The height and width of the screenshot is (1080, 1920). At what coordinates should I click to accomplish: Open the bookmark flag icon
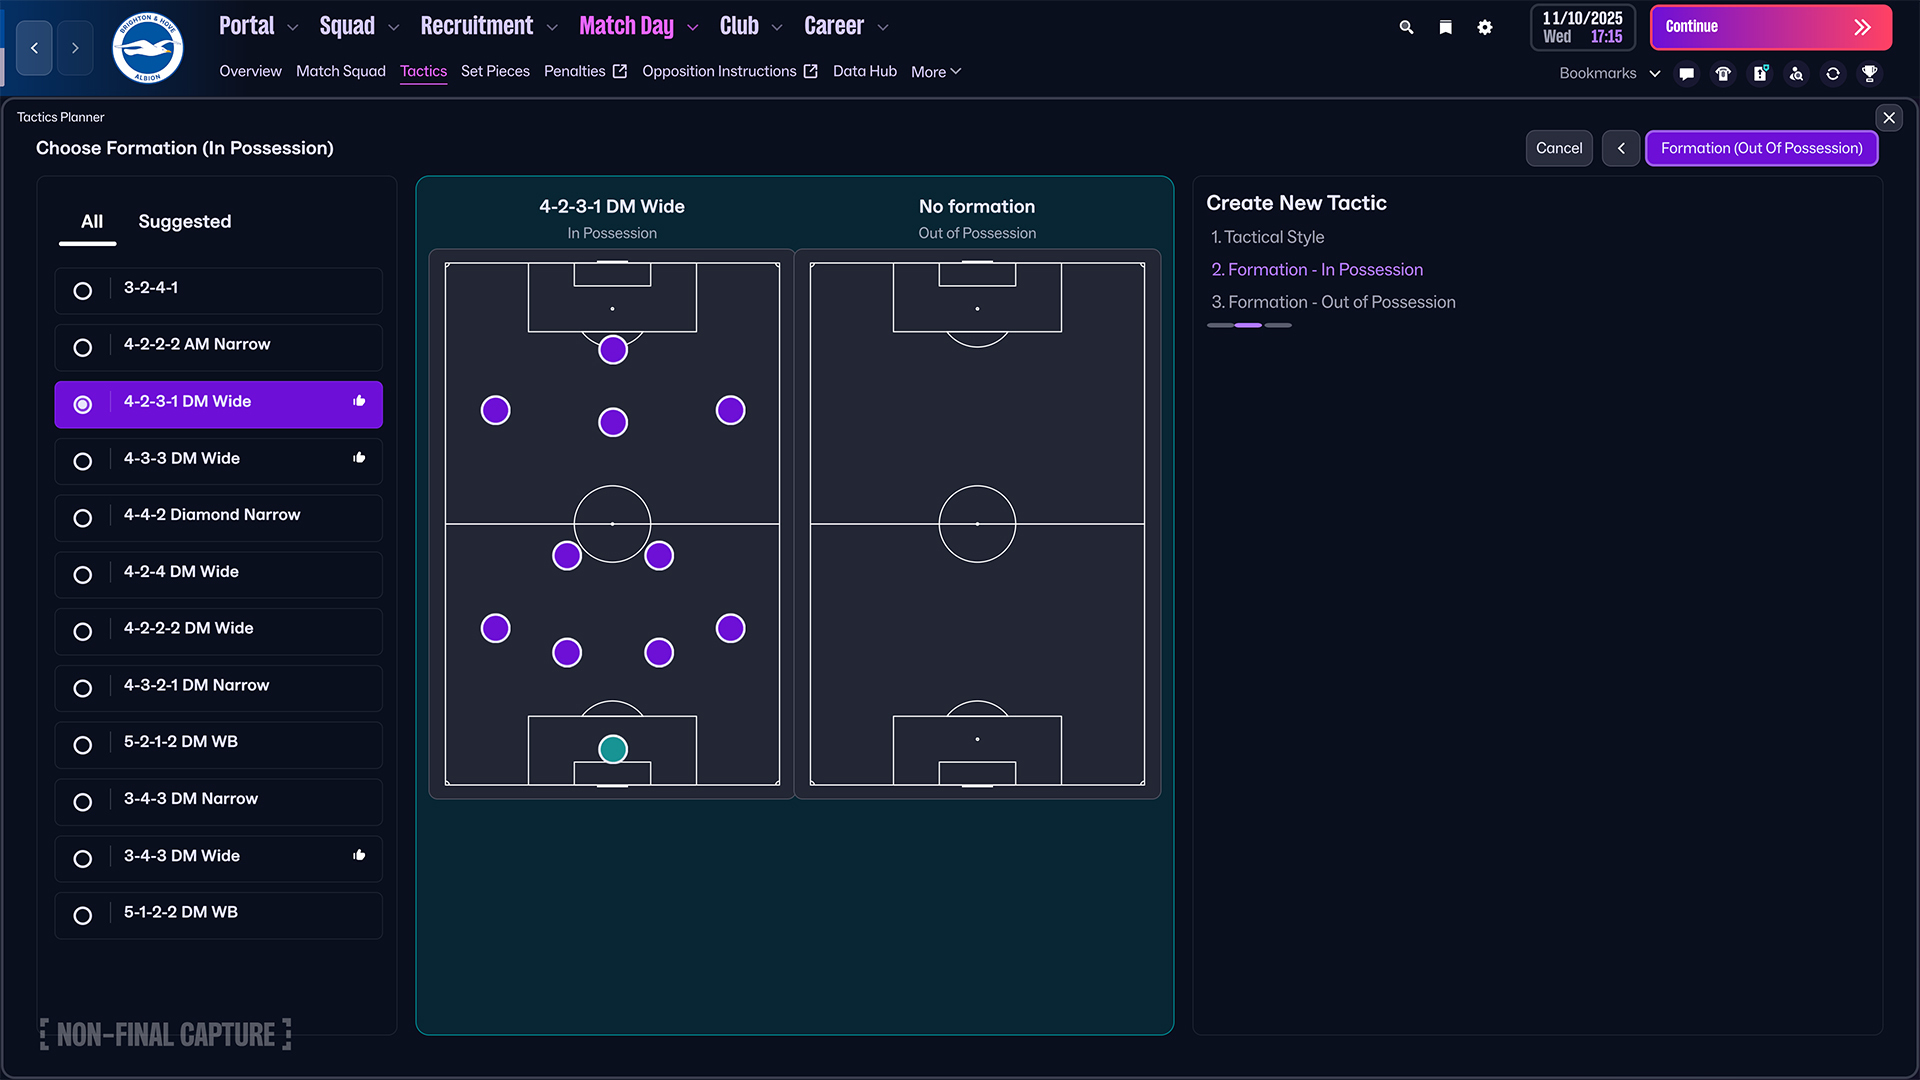pyautogui.click(x=1445, y=27)
